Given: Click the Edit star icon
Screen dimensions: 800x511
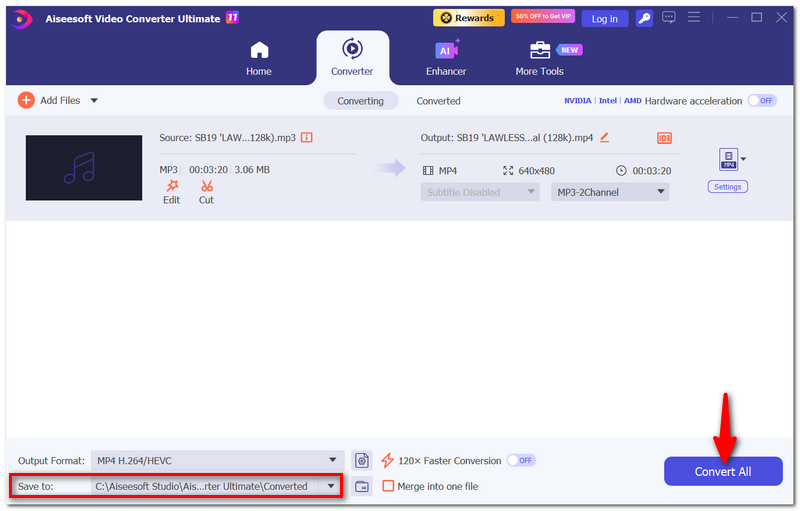Looking at the screenshot, I should [172, 186].
